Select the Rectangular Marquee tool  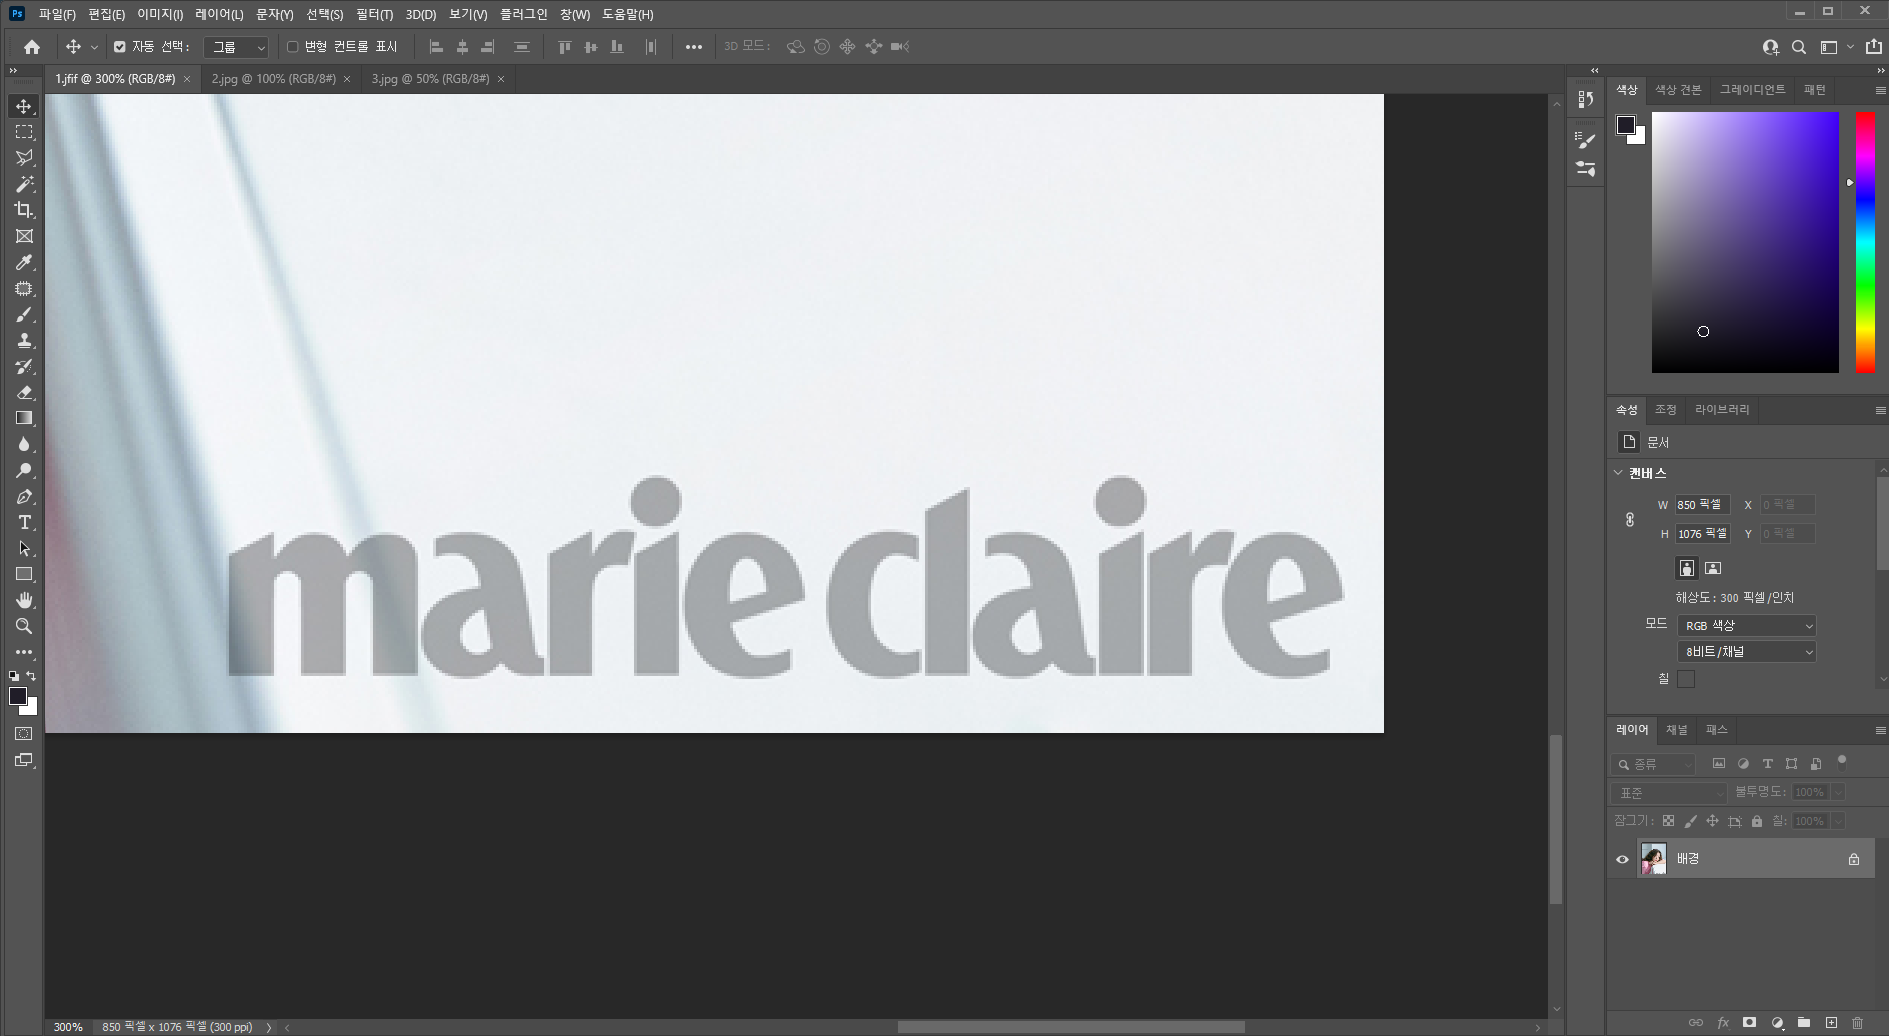tap(24, 132)
